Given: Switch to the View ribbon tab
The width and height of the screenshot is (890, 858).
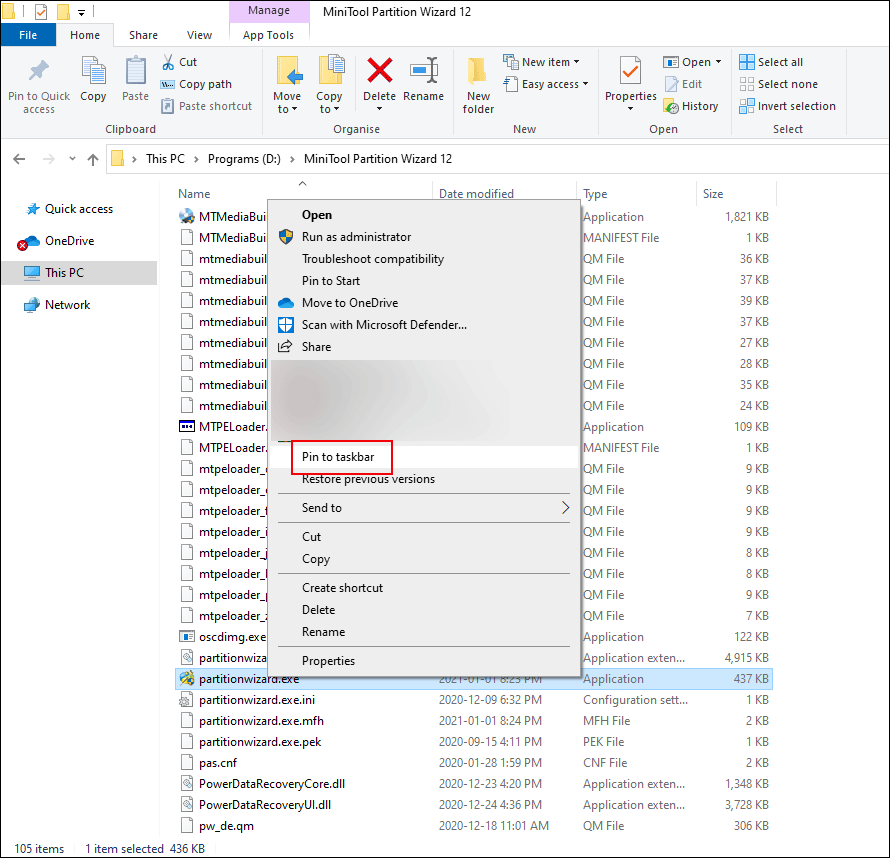Looking at the screenshot, I should 199,35.
